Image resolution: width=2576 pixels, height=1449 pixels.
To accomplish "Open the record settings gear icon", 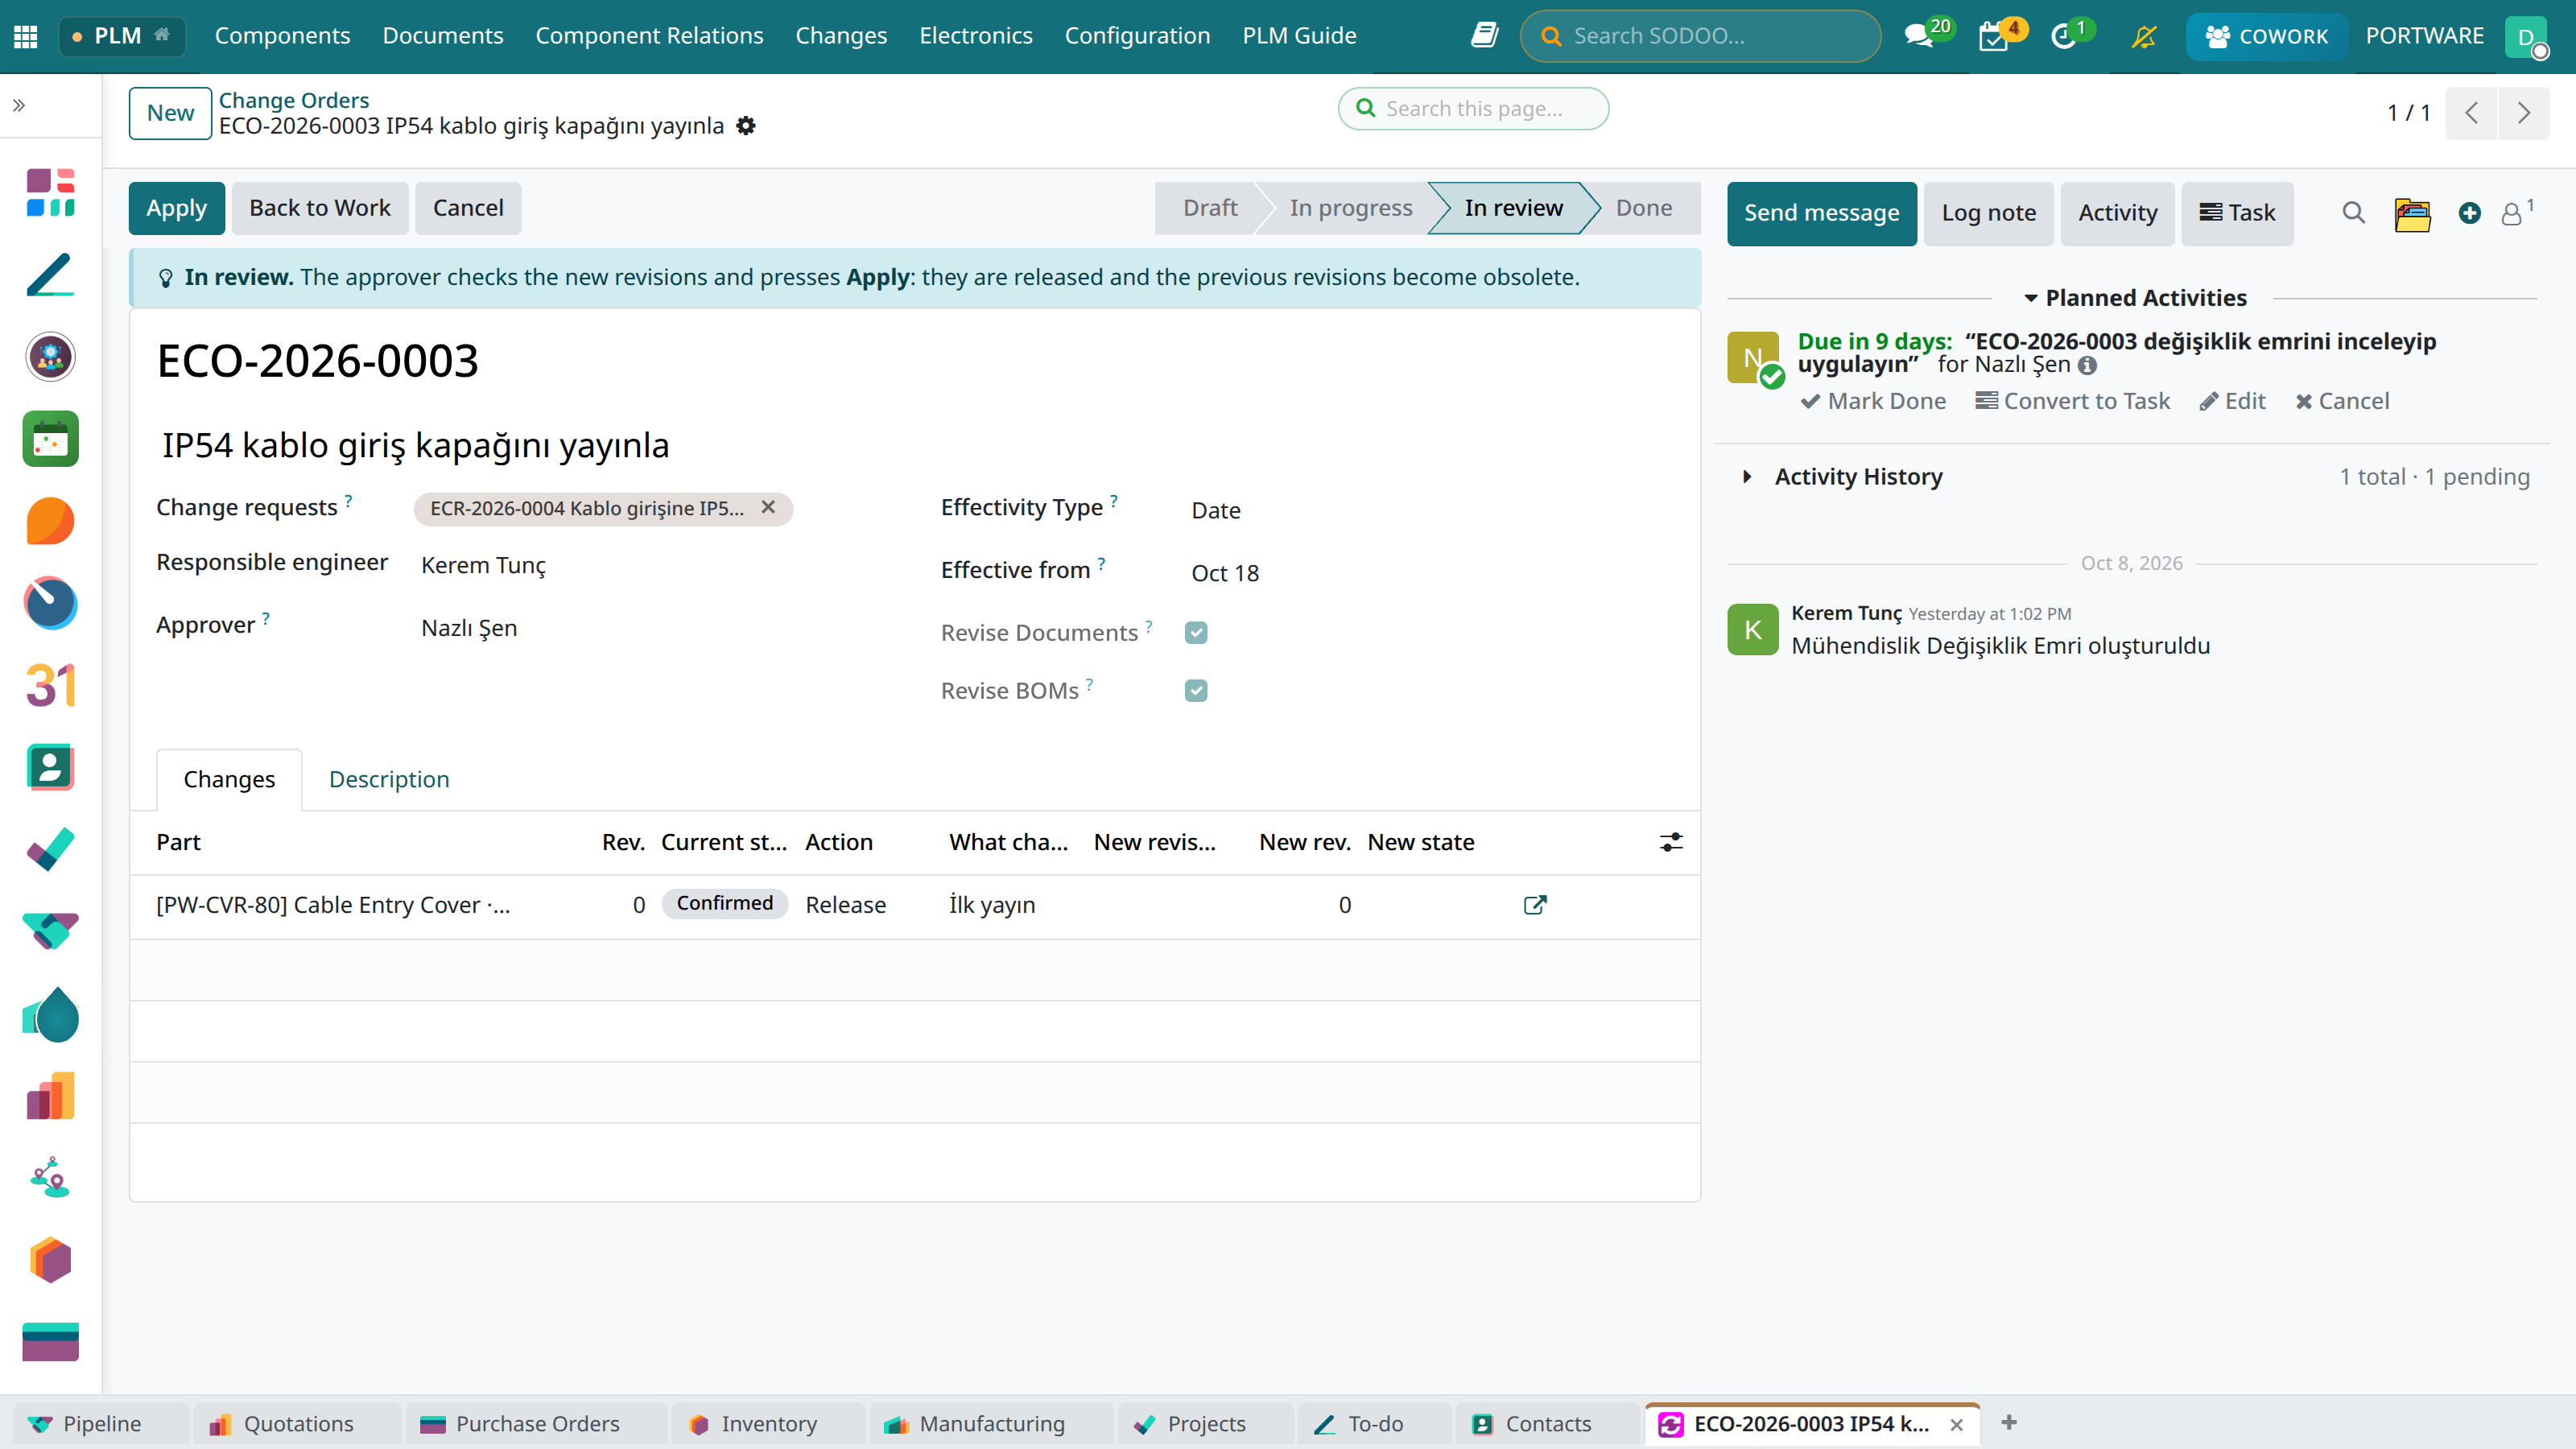I will click(746, 126).
